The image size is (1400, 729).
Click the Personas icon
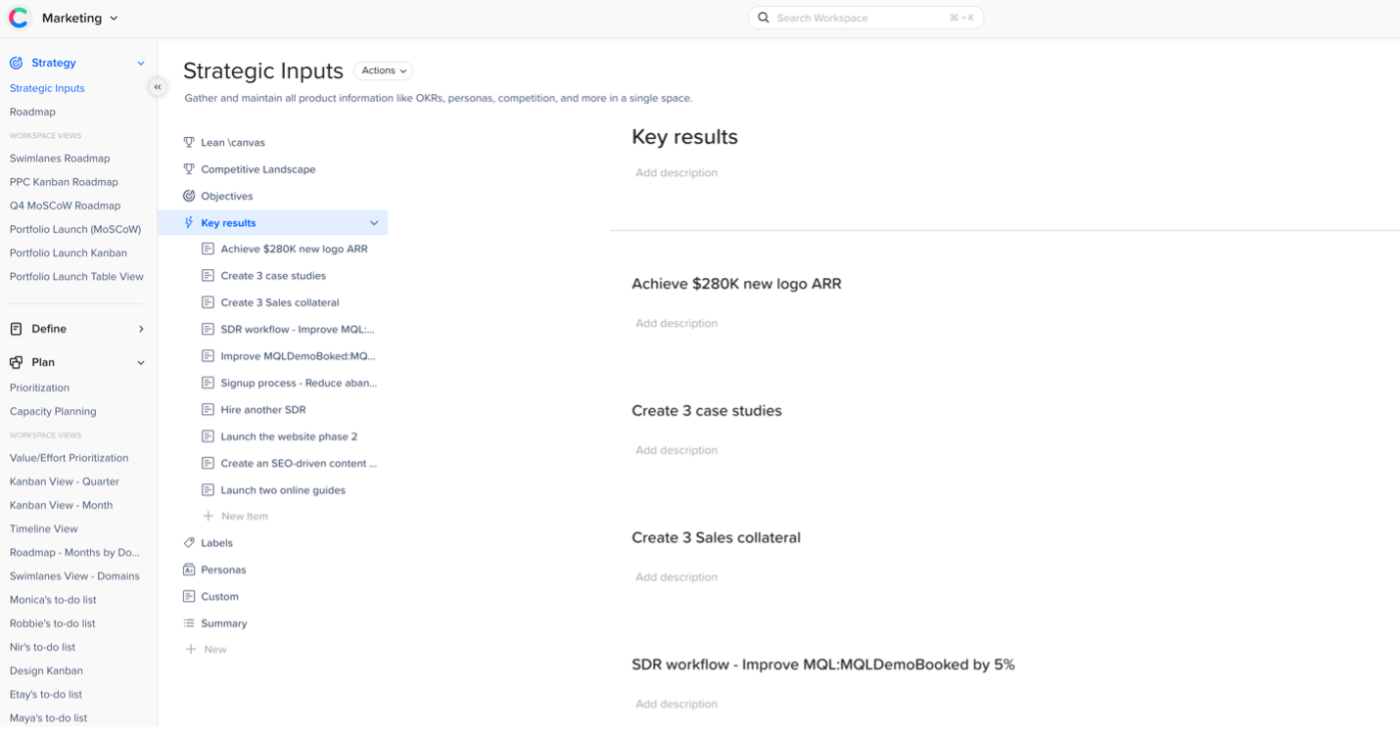189,570
